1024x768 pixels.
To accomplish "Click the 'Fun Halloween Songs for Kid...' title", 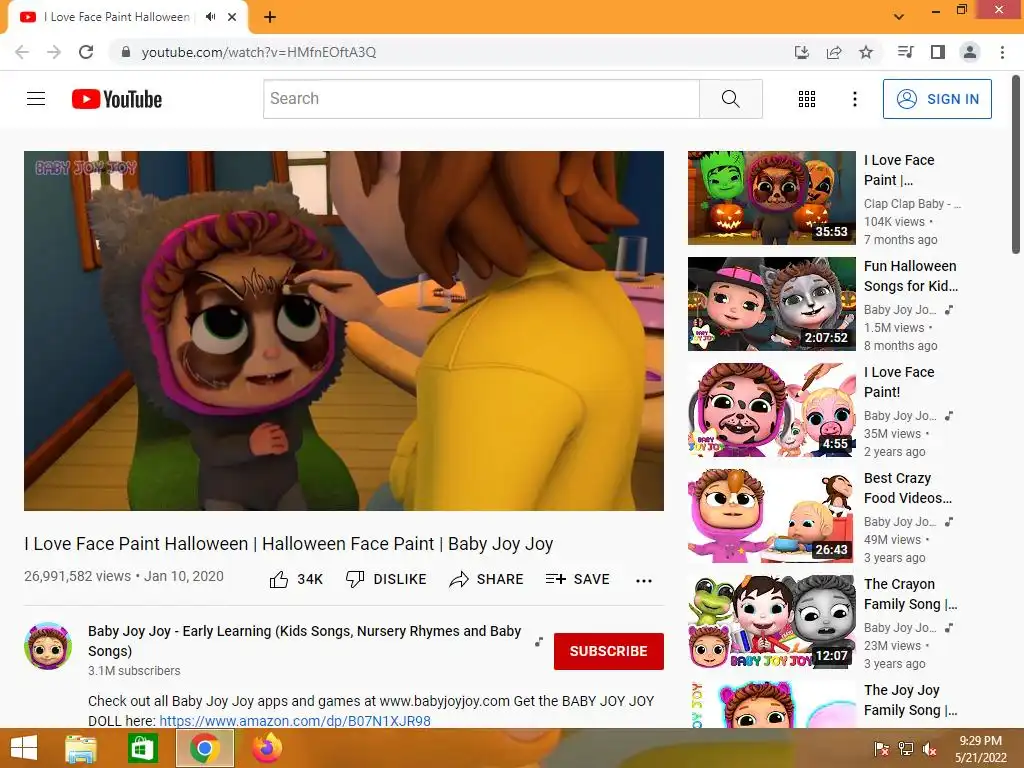I will point(911,276).
